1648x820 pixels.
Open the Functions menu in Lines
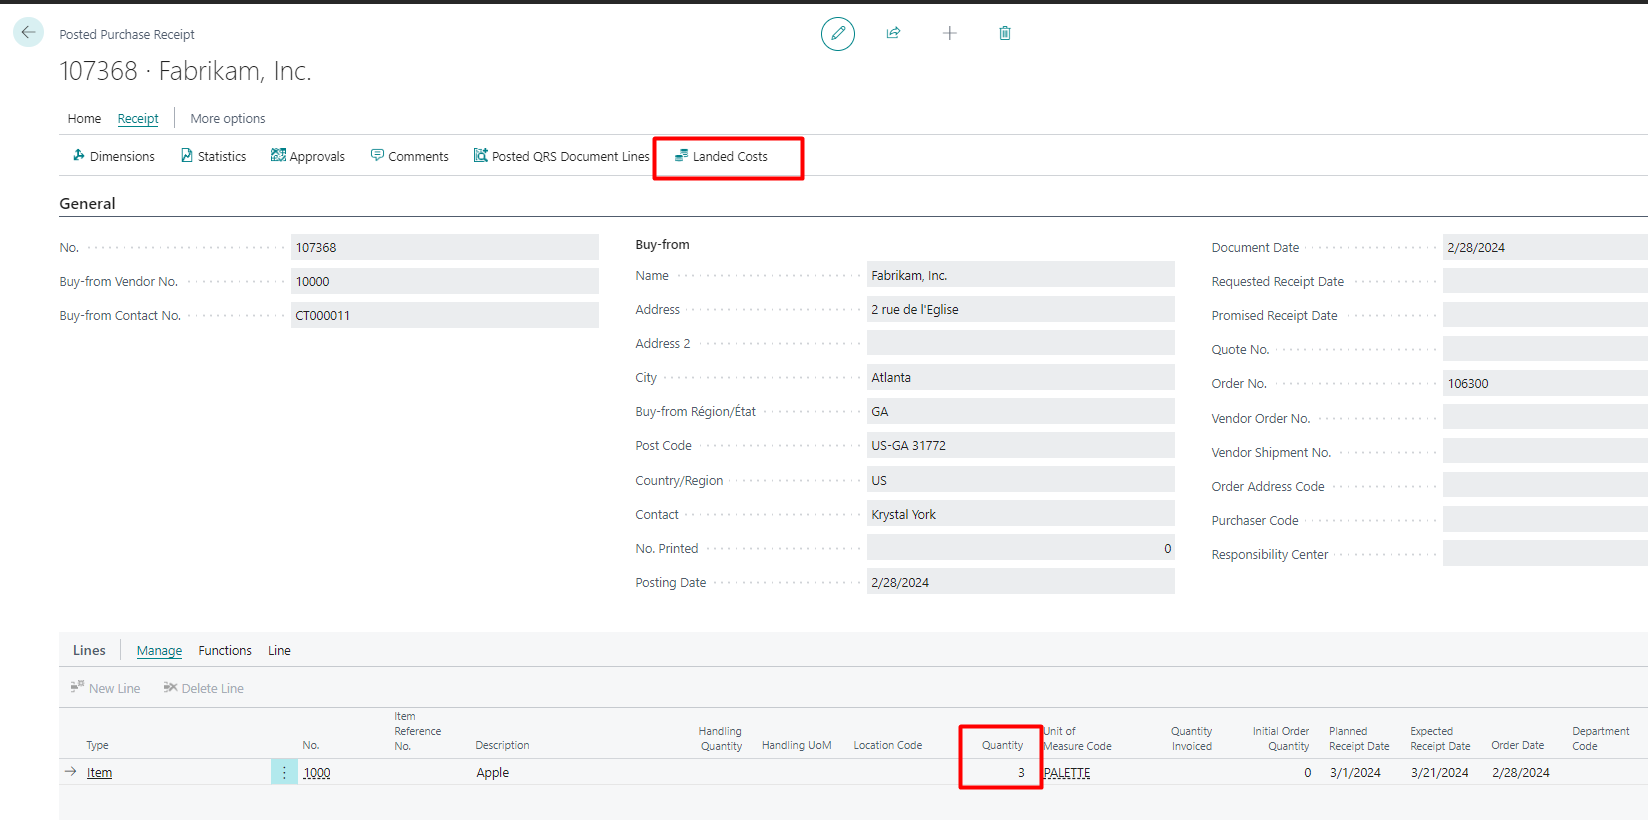coord(225,650)
